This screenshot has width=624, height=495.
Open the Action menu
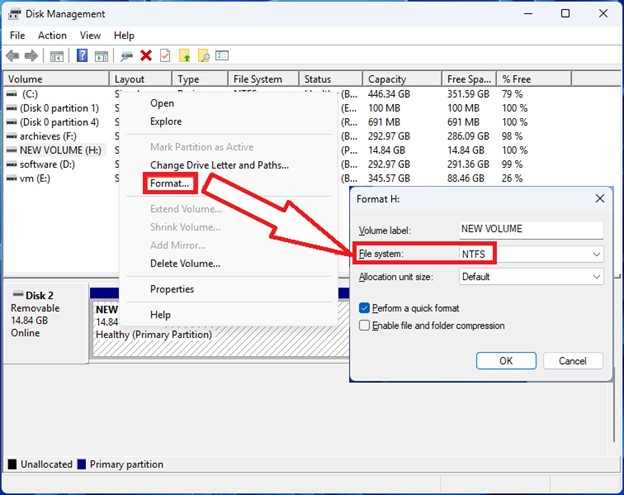(52, 35)
